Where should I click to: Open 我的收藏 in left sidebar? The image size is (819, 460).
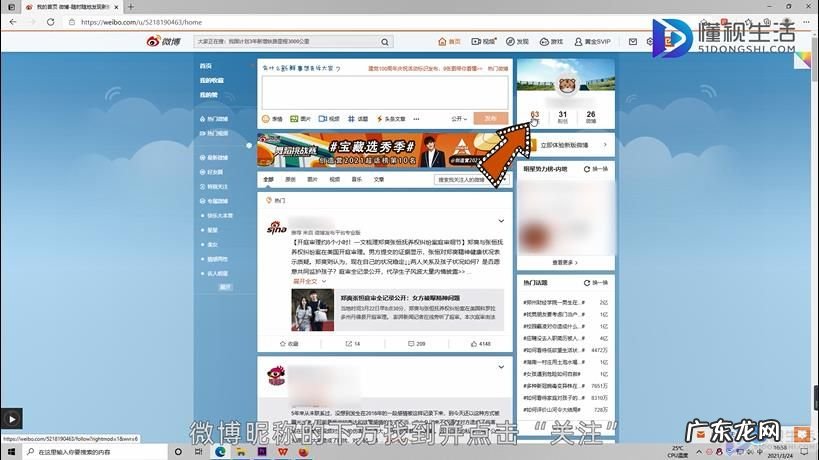click(212, 80)
